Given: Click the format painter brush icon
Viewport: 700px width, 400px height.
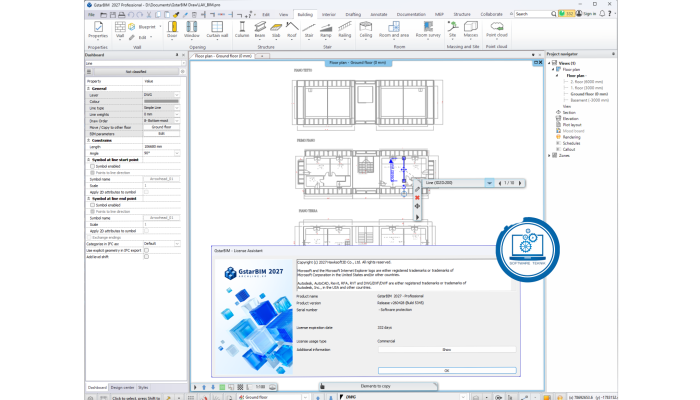Looking at the screenshot, I should (176, 15).
